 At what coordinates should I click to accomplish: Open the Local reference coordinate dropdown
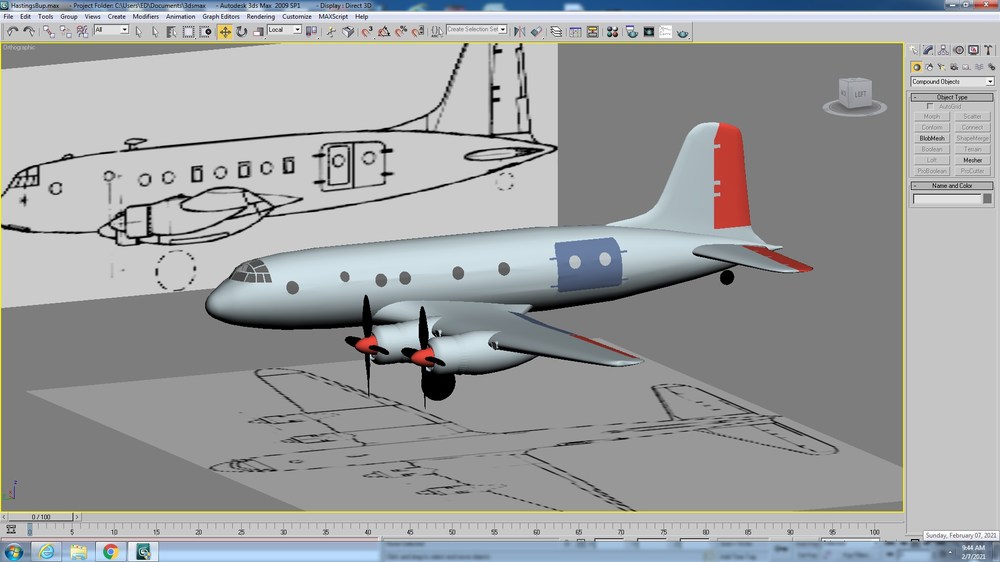pos(284,30)
